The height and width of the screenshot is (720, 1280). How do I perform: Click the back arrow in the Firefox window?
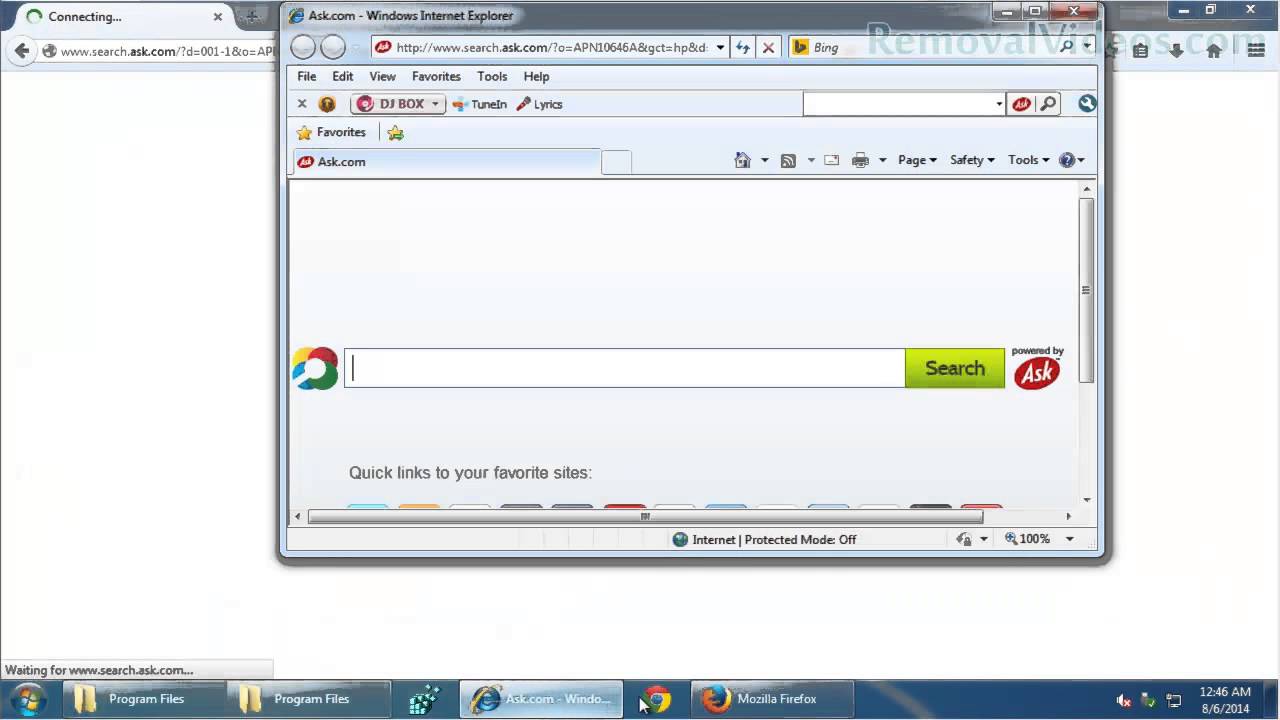[22, 51]
